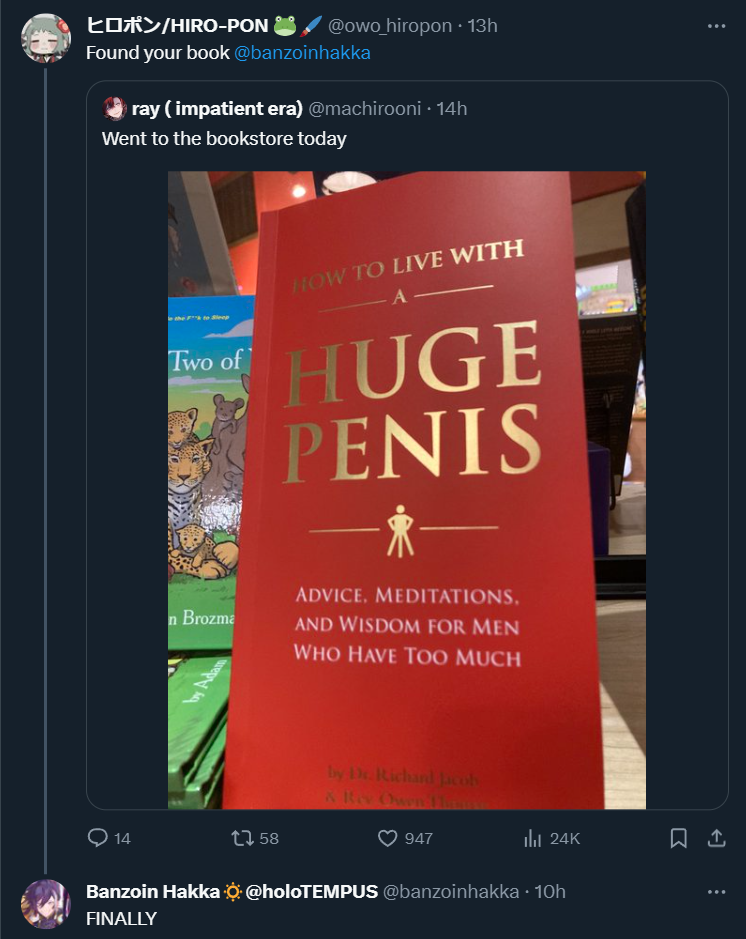
Task: Like the Found your book tweet
Action: click(388, 838)
